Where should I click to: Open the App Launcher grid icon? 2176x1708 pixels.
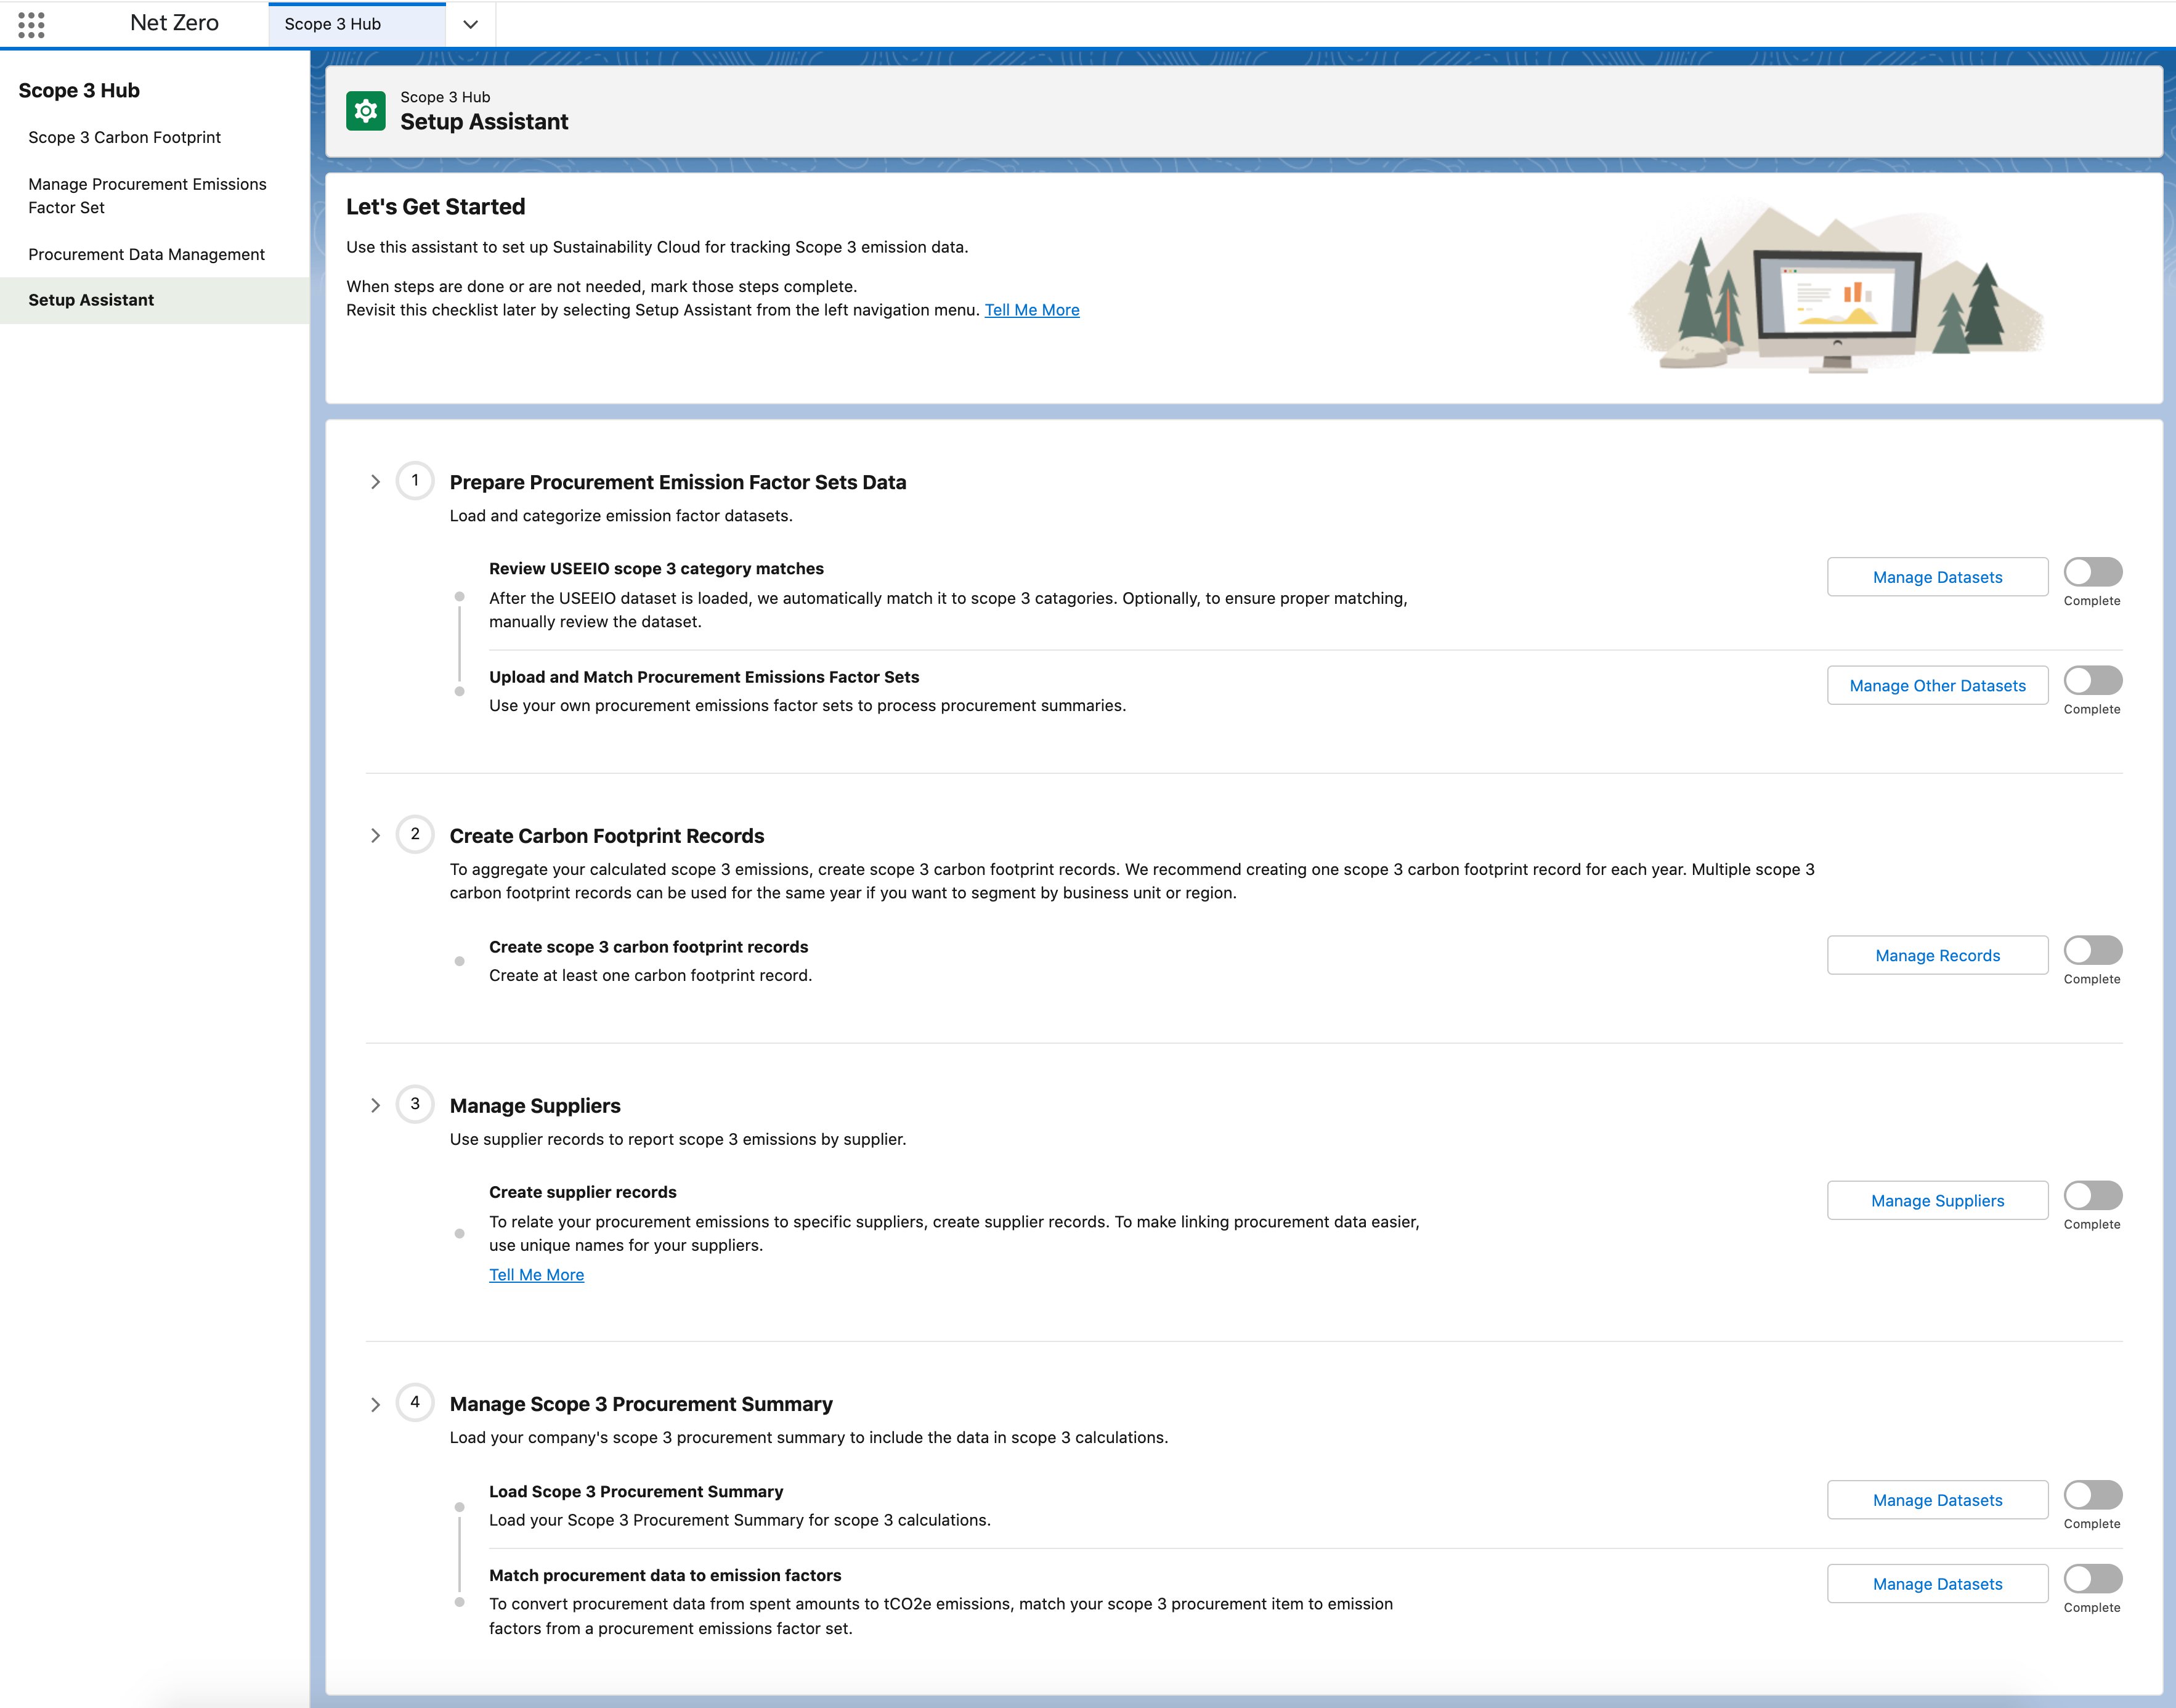[31, 25]
